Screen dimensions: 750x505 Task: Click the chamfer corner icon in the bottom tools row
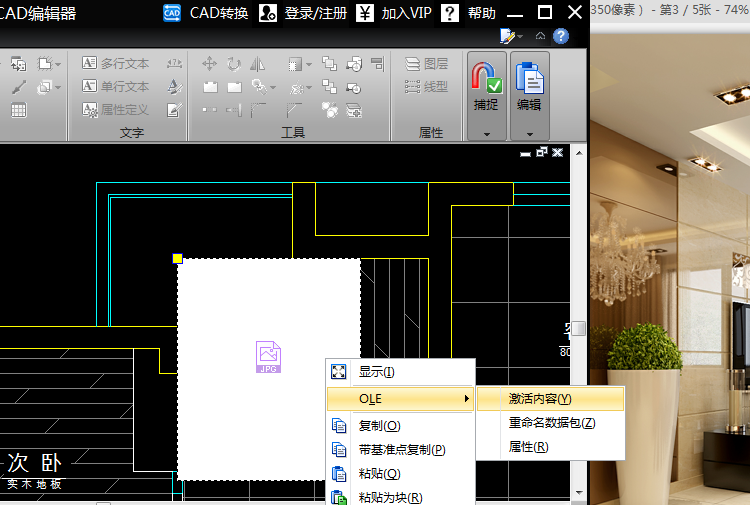pos(294,110)
